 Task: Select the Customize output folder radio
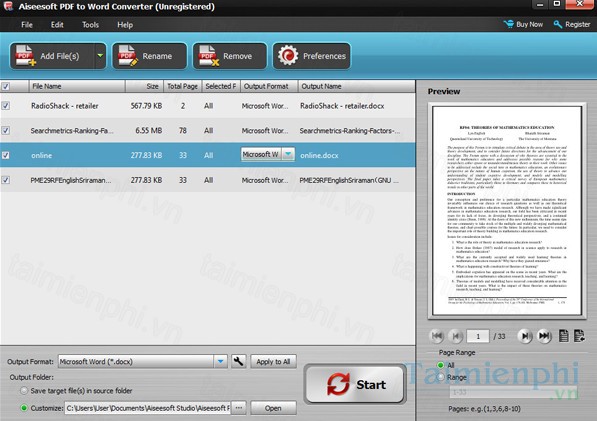[24, 408]
